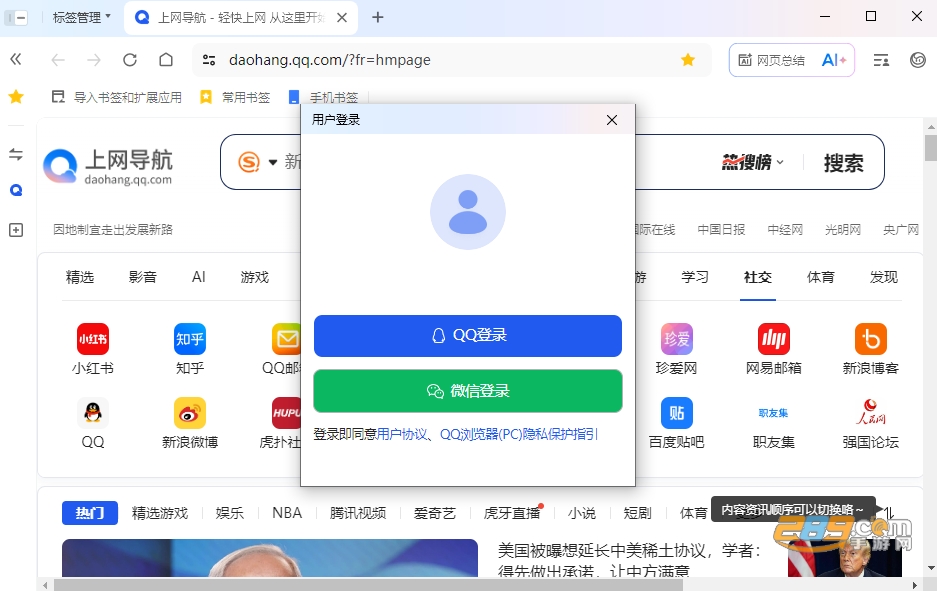Click the vertical scrollbar thumb
The image size is (937, 591).
coord(930,148)
